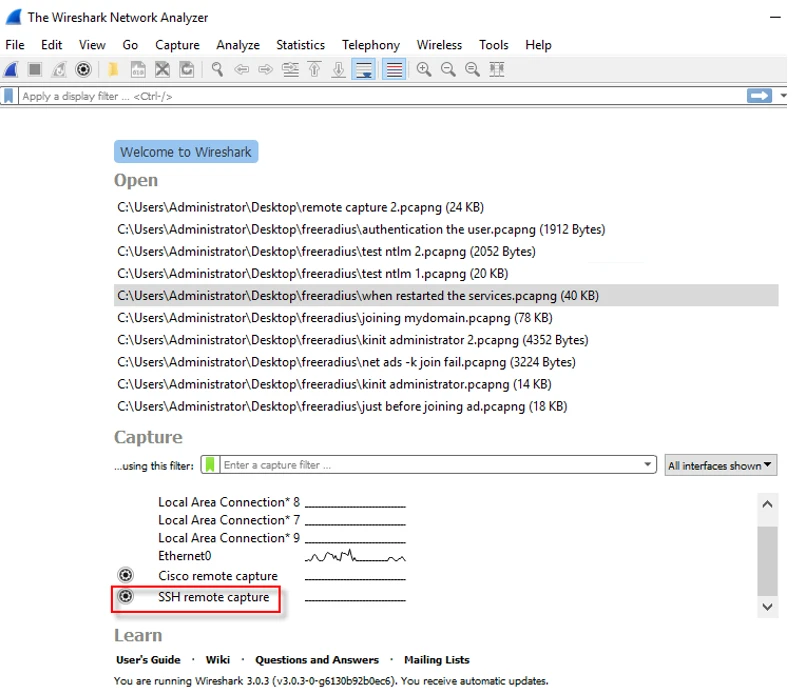Screen dimensions: 793x700
Task: Click the Zoom out toolbar icon
Action: (x=448, y=69)
